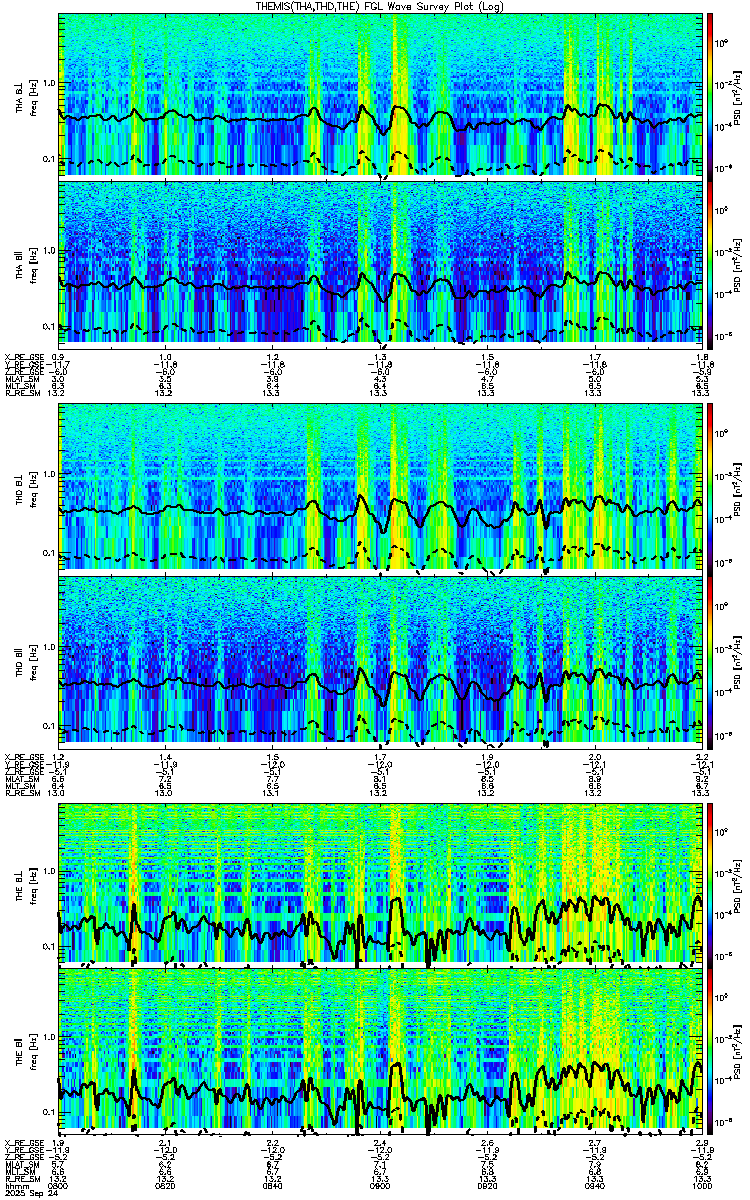750x1200 pixels.
Task: Click the THEMIS FGL Wave Survey Plot title
Action: coord(380,6)
